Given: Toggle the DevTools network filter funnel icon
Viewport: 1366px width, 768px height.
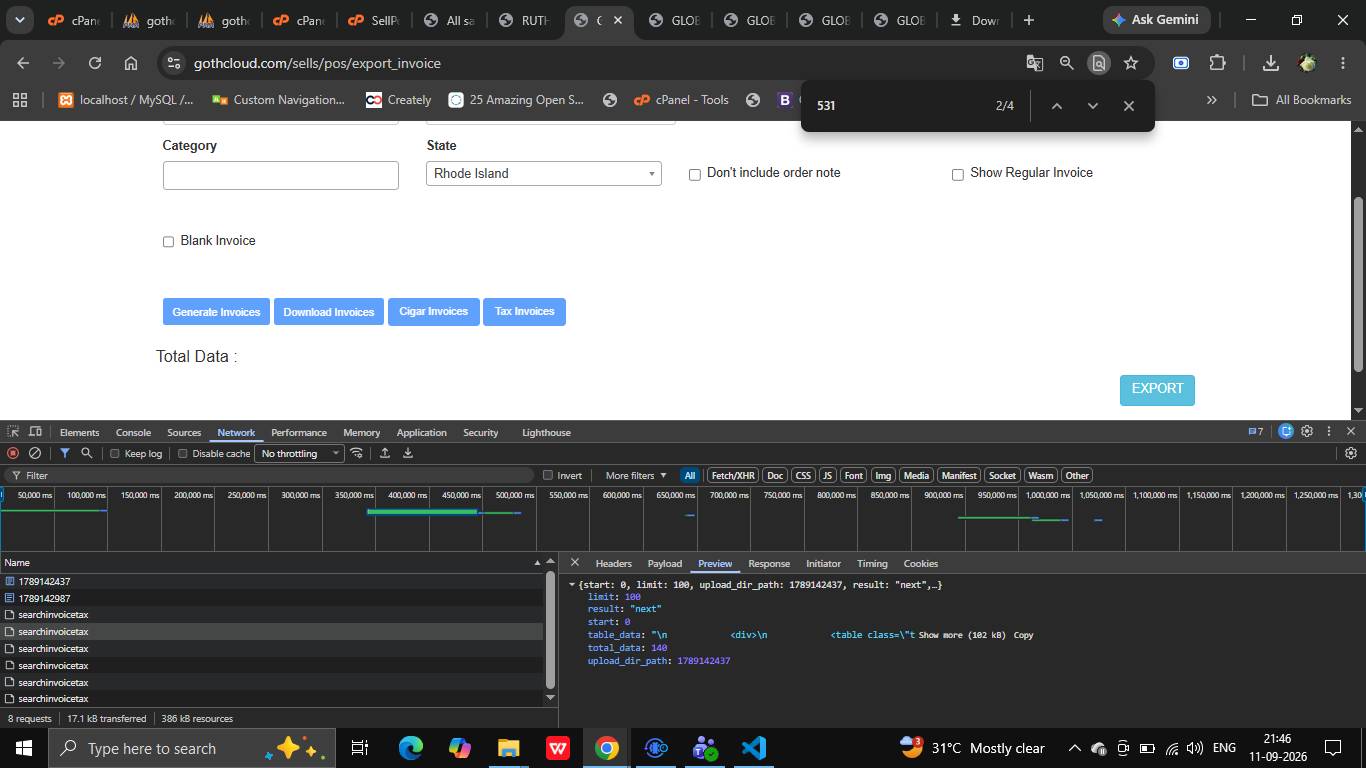Looking at the screenshot, I should click(64, 453).
